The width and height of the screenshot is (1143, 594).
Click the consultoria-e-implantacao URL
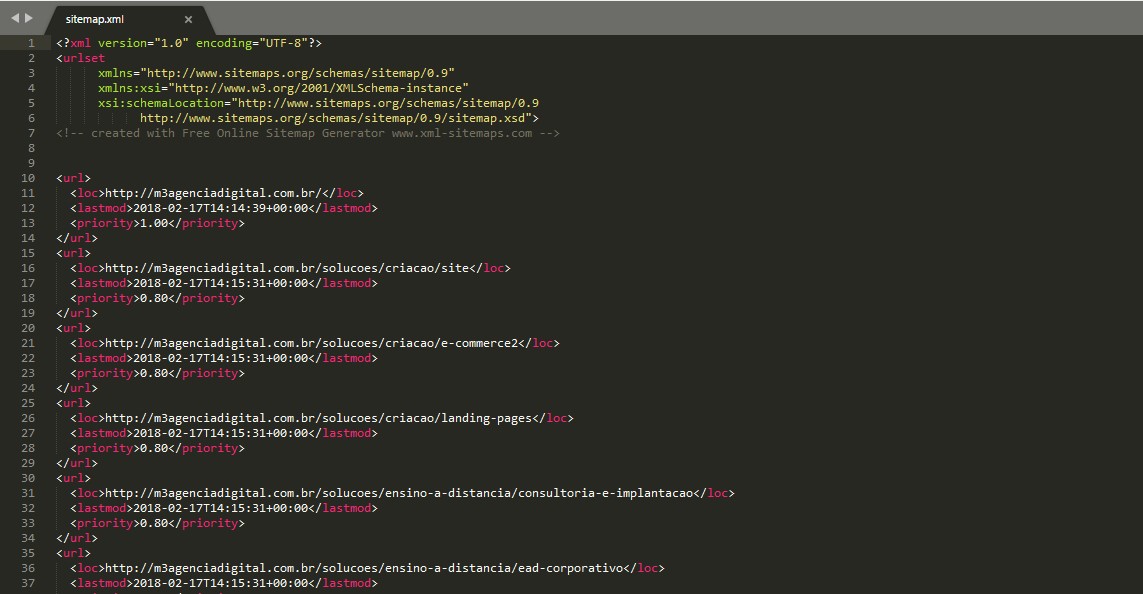click(398, 493)
